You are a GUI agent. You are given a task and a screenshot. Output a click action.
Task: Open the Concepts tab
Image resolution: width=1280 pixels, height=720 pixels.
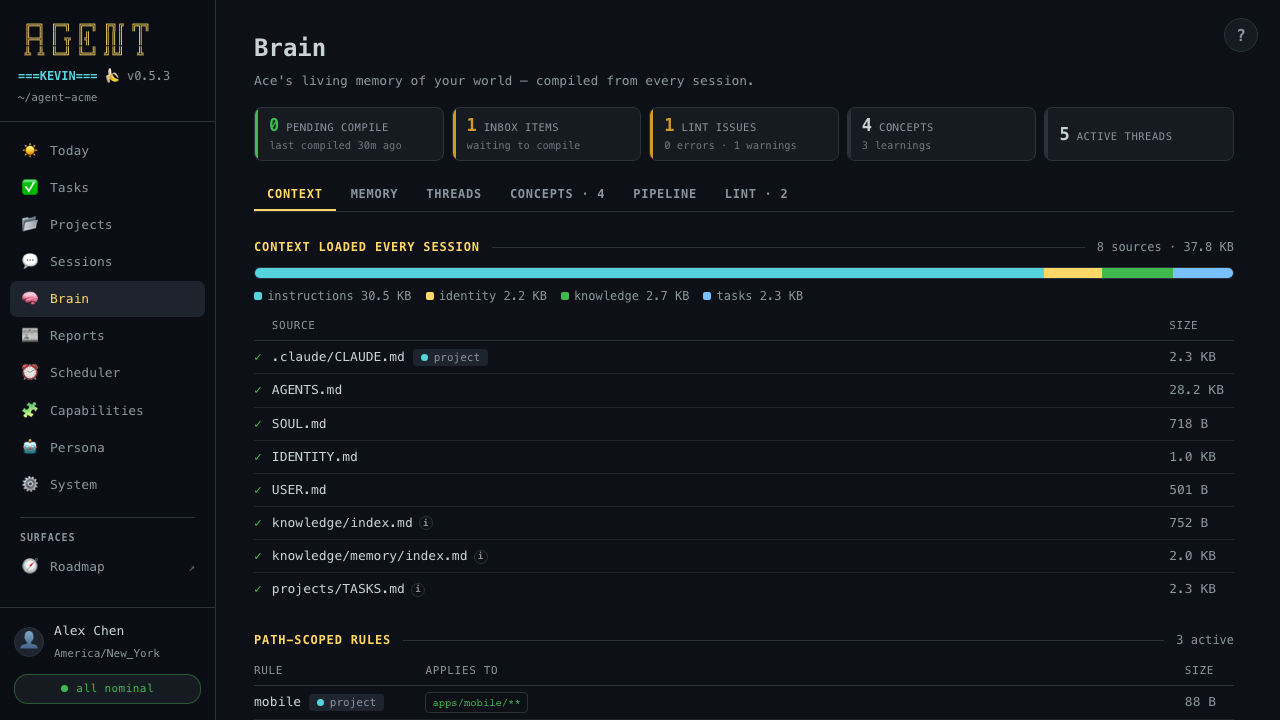[x=557, y=194]
